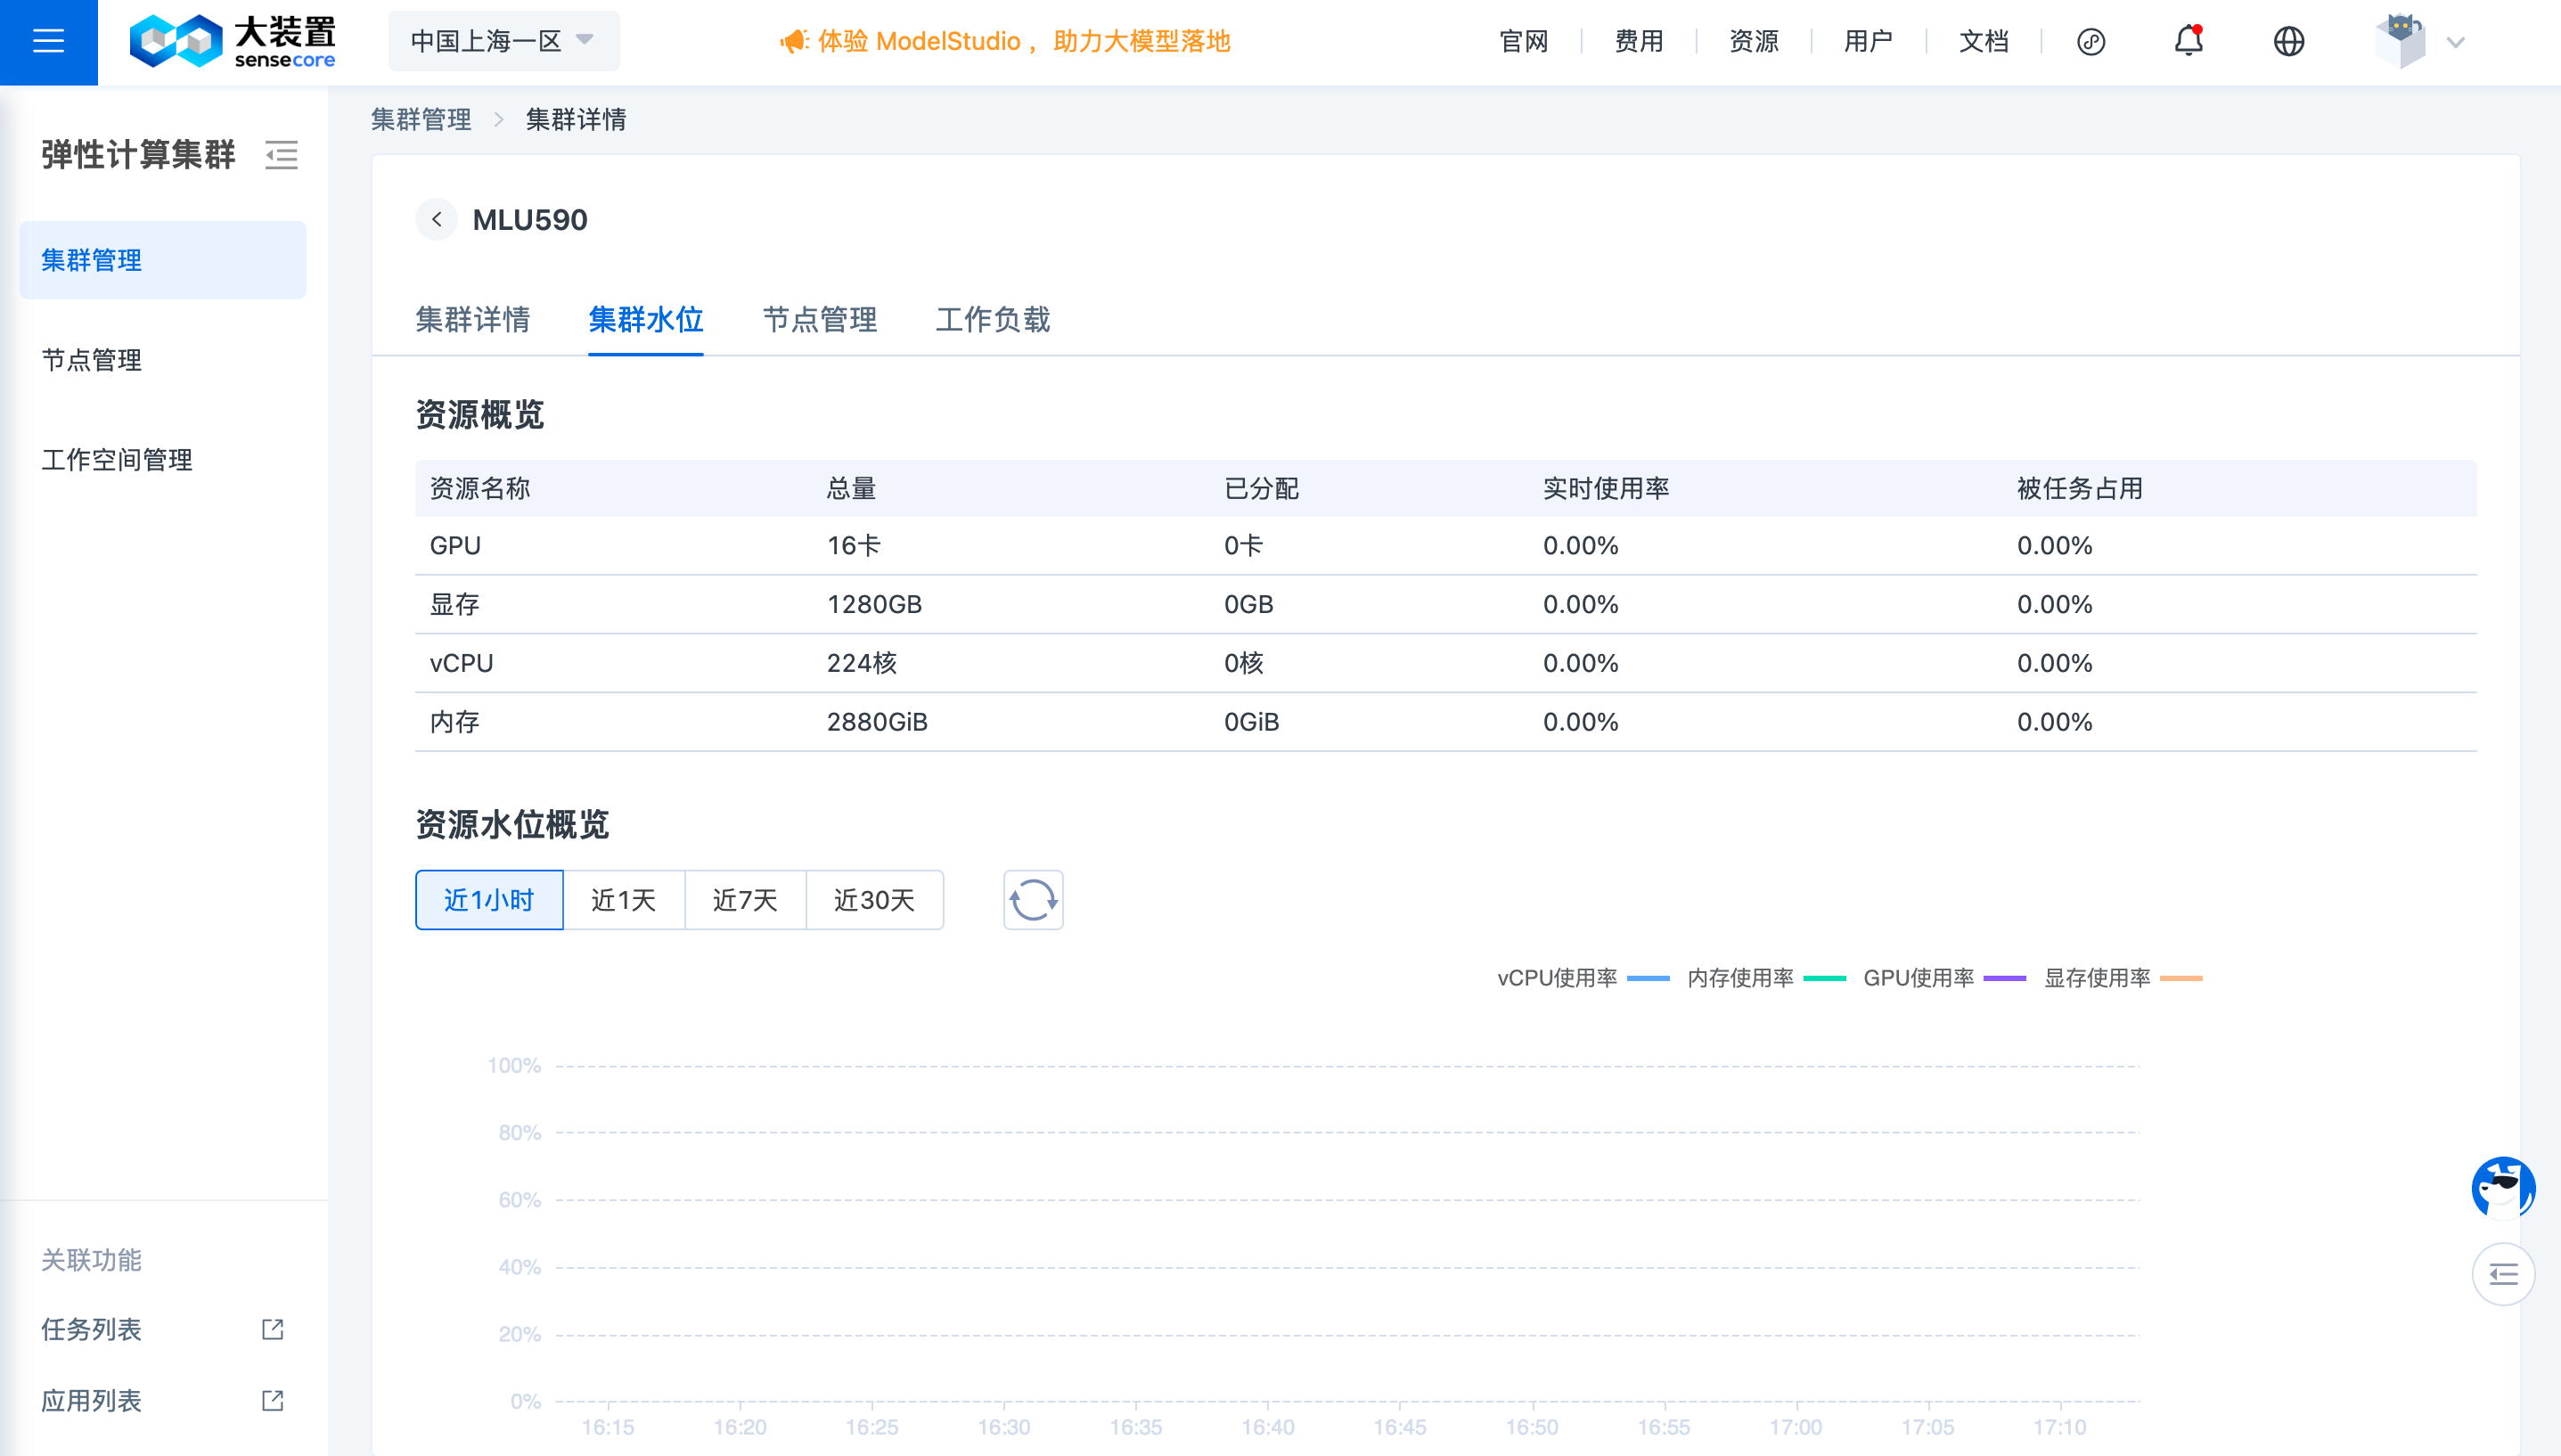Toggle 内存使用率 legend series
2561x1456 pixels.
click(x=1766, y=978)
